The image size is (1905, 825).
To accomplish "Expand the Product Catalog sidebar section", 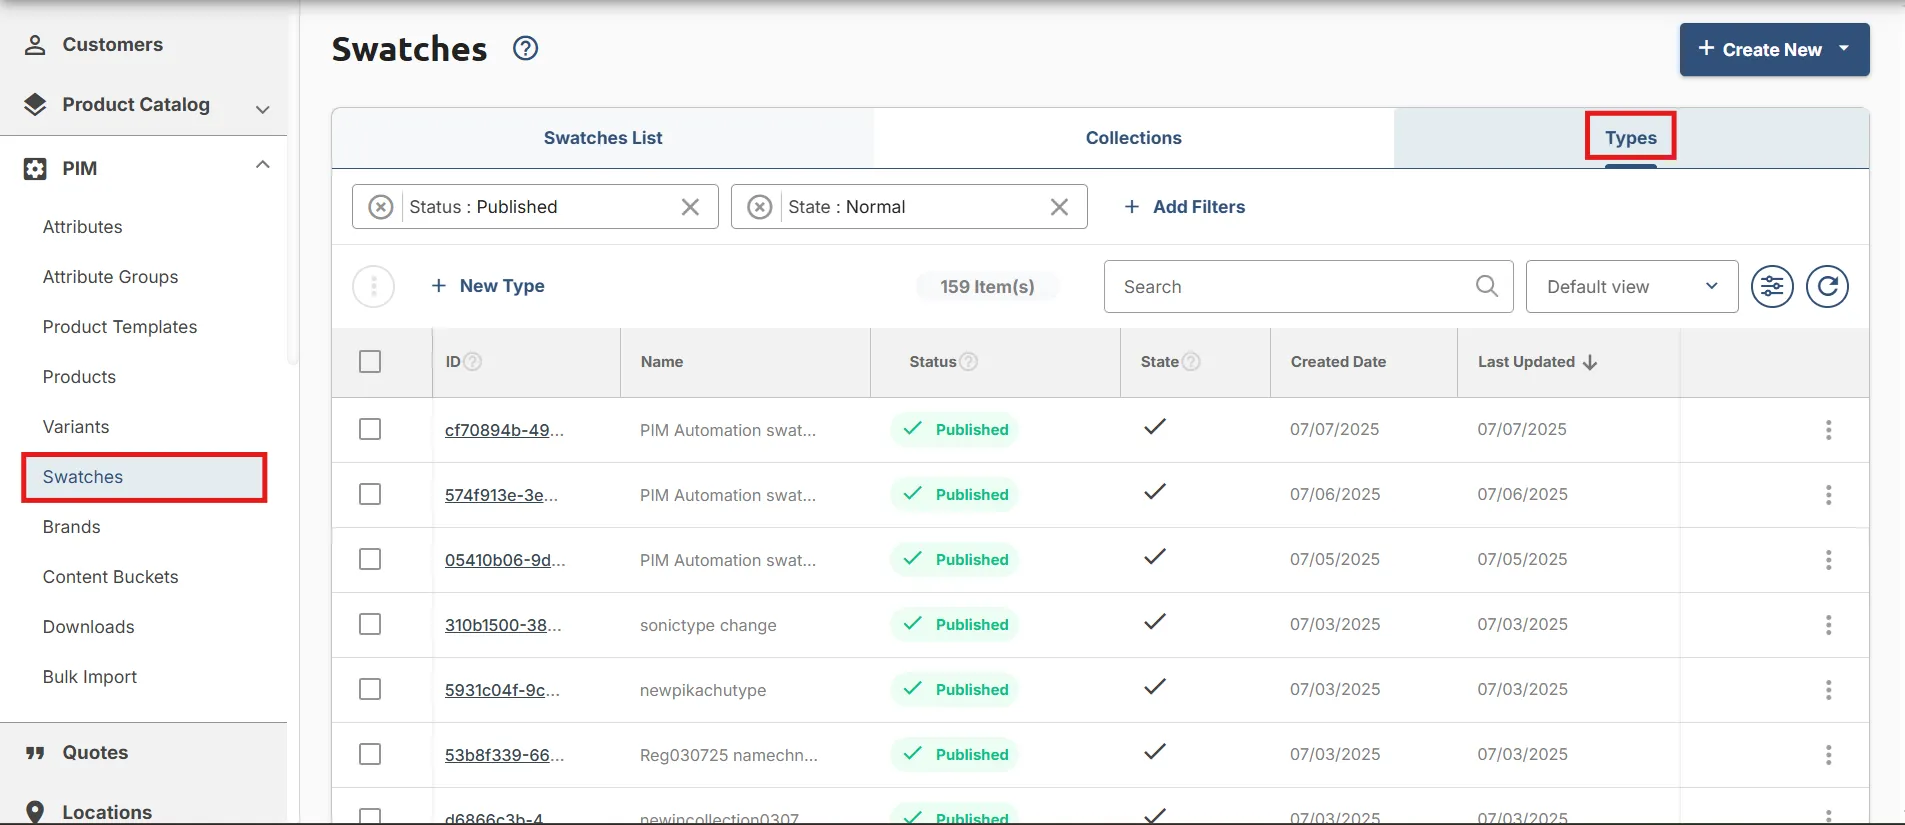I will [263, 109].
